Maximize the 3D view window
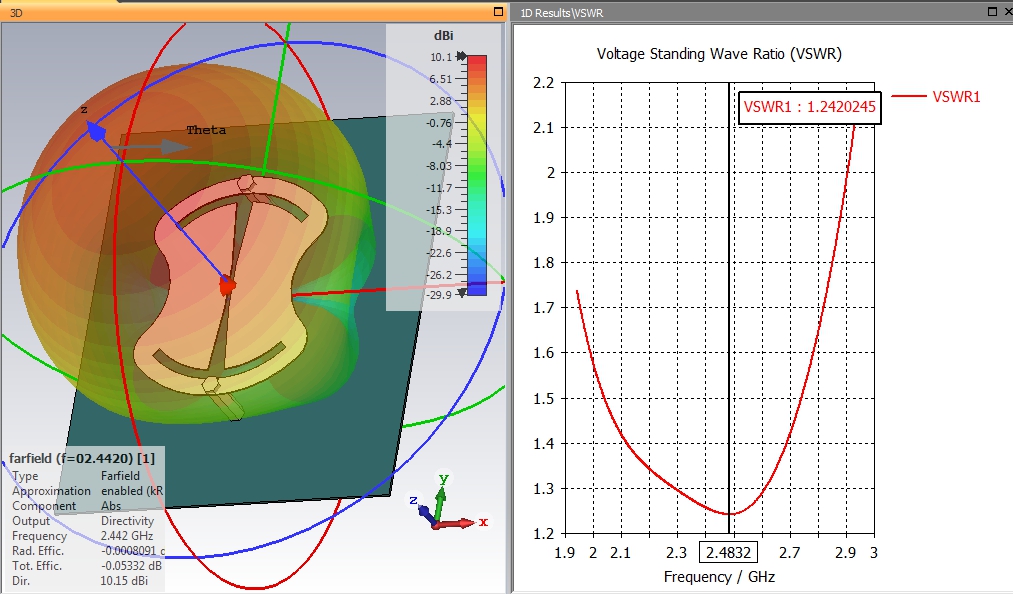Viewport: 1013px width, 594px height. point(498,12)
